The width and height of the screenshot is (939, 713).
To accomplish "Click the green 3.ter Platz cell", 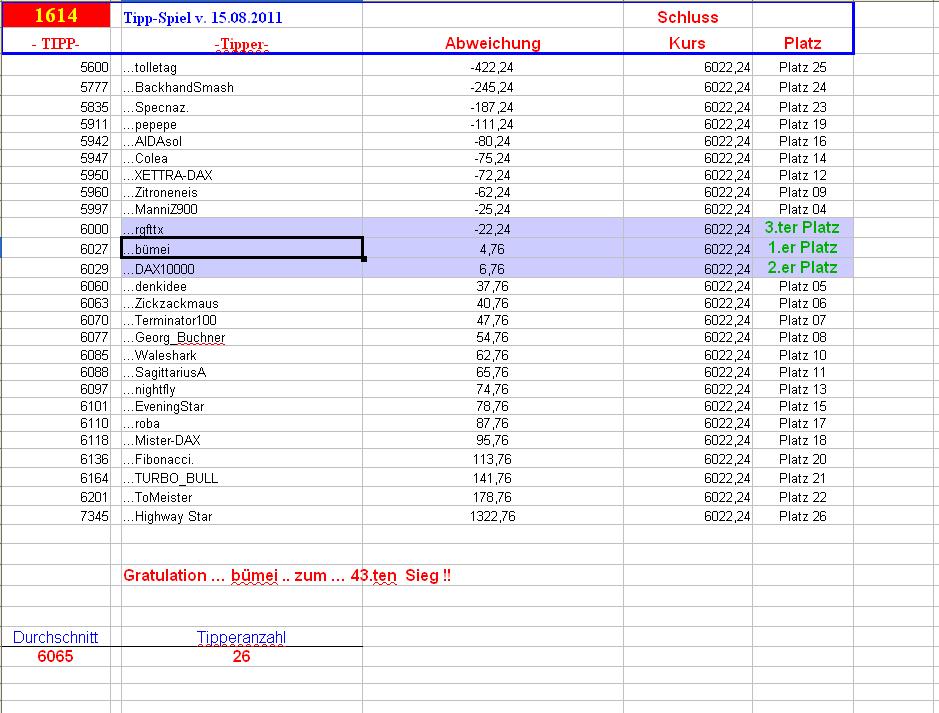I will [x=800, y=228].
